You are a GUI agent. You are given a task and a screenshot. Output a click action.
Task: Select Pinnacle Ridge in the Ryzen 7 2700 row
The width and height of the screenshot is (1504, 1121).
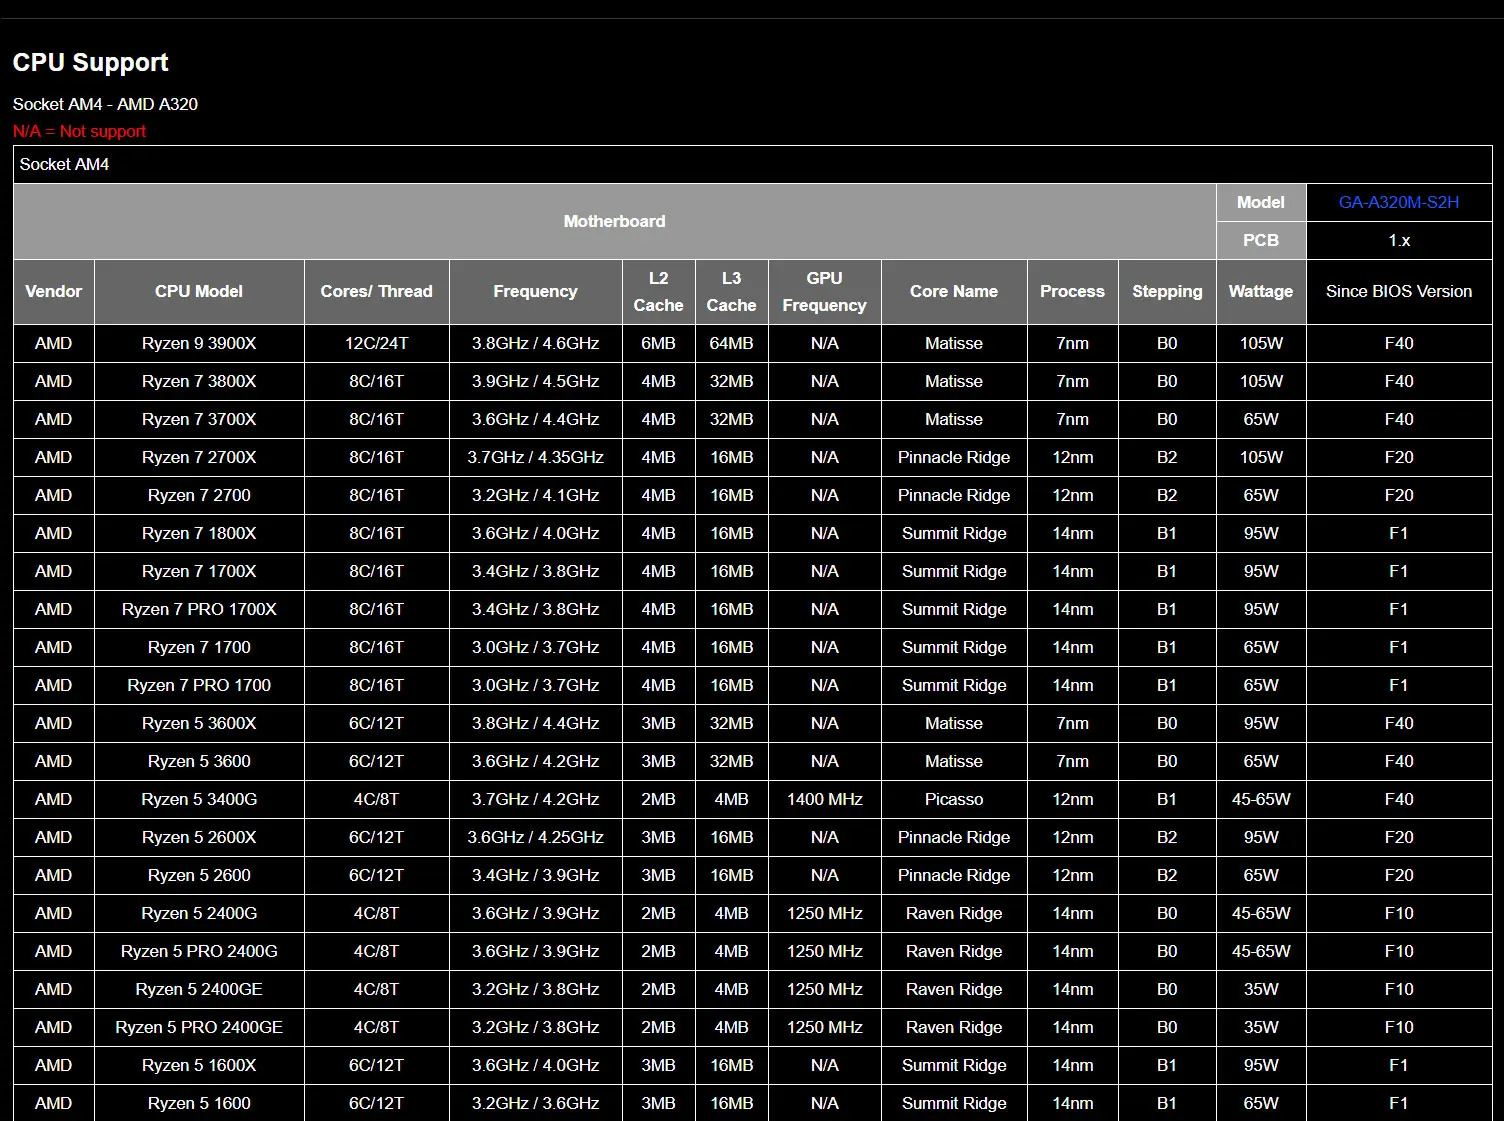[954, 495]
